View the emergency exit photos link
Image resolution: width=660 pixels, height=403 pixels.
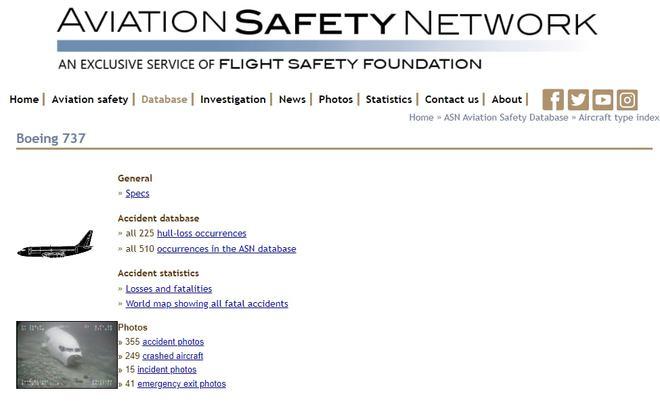click(181, 384)
